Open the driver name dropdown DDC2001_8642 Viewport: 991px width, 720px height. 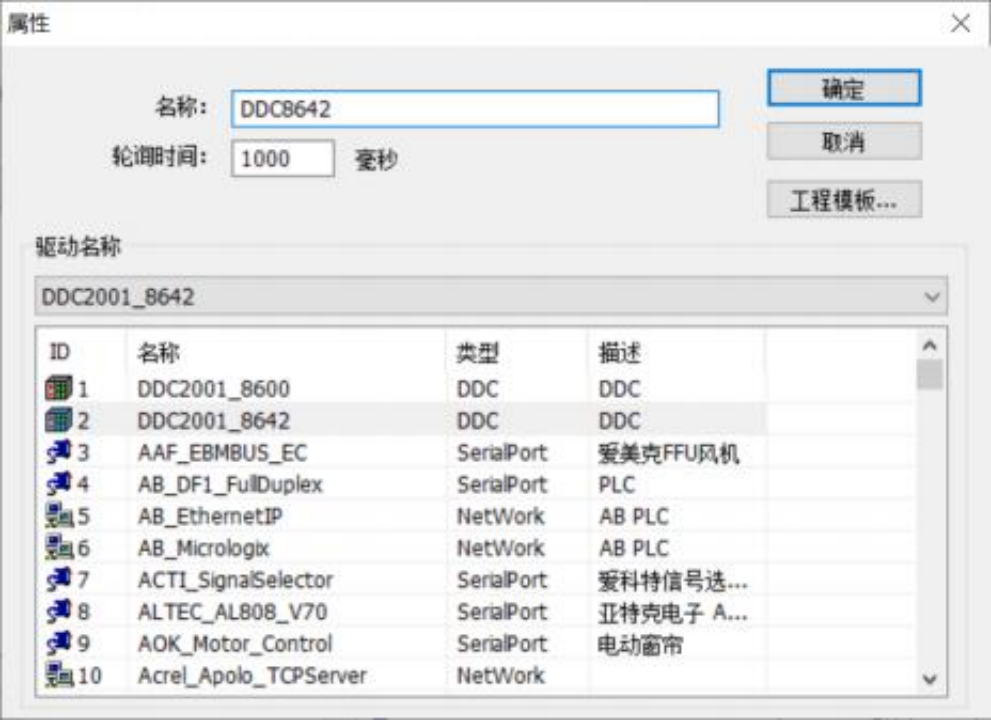[490, 296]
